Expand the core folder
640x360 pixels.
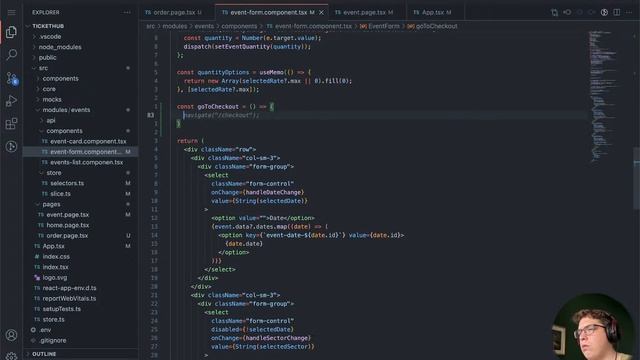pos(49,89)
